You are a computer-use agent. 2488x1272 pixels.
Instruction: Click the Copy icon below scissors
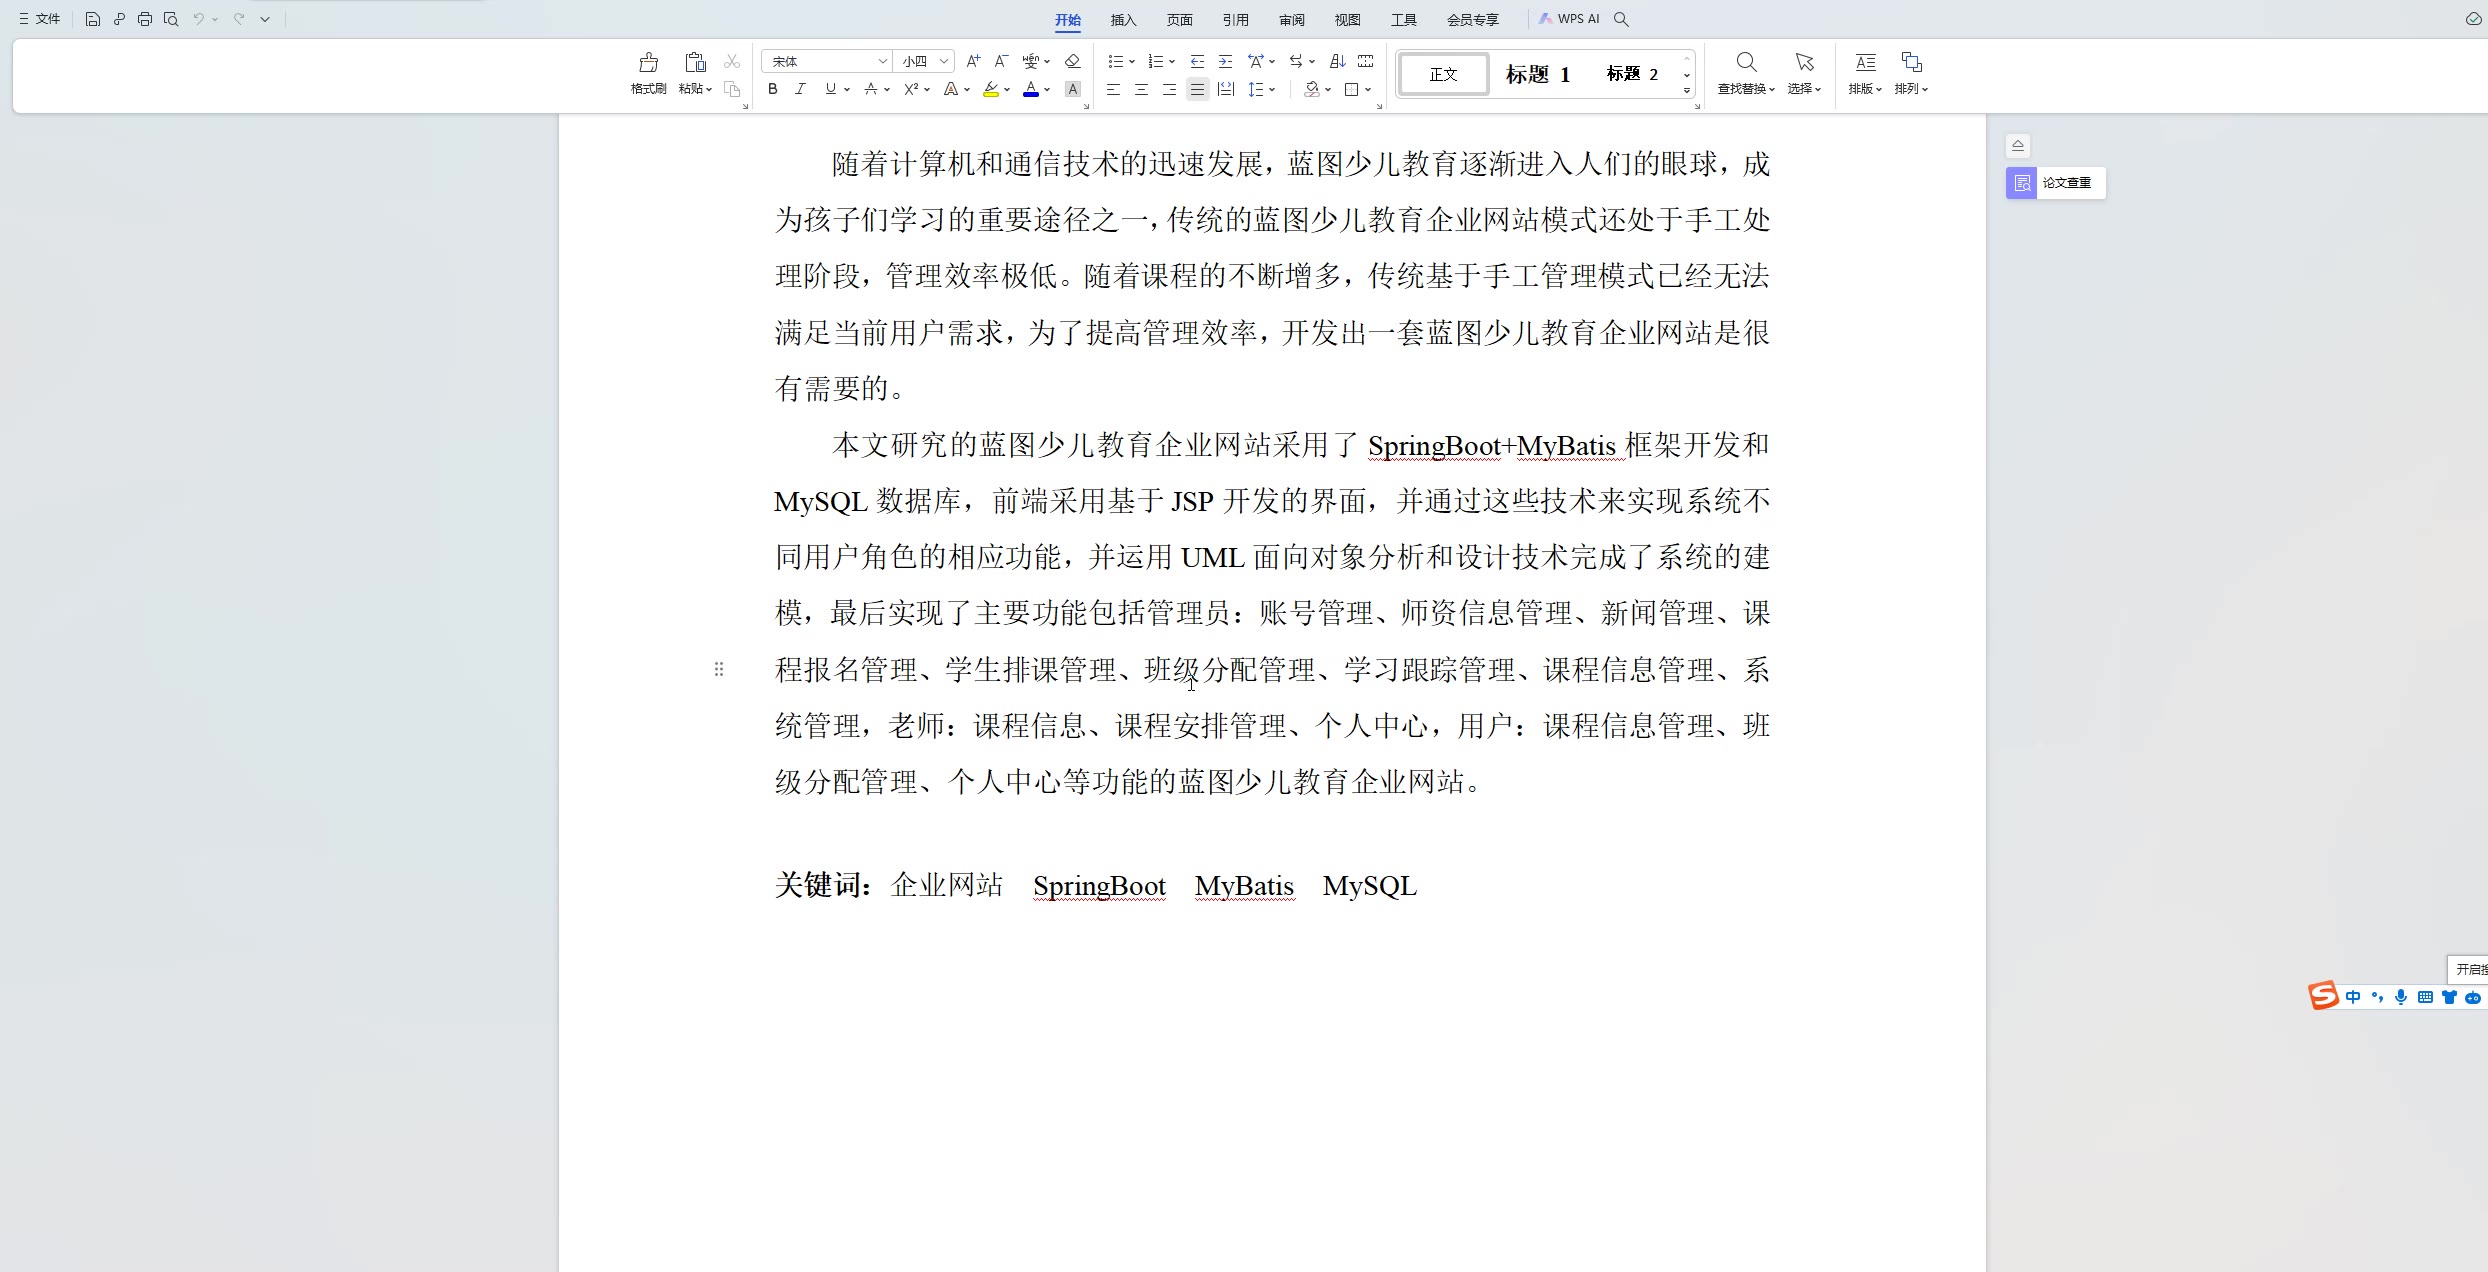point(732,89)
